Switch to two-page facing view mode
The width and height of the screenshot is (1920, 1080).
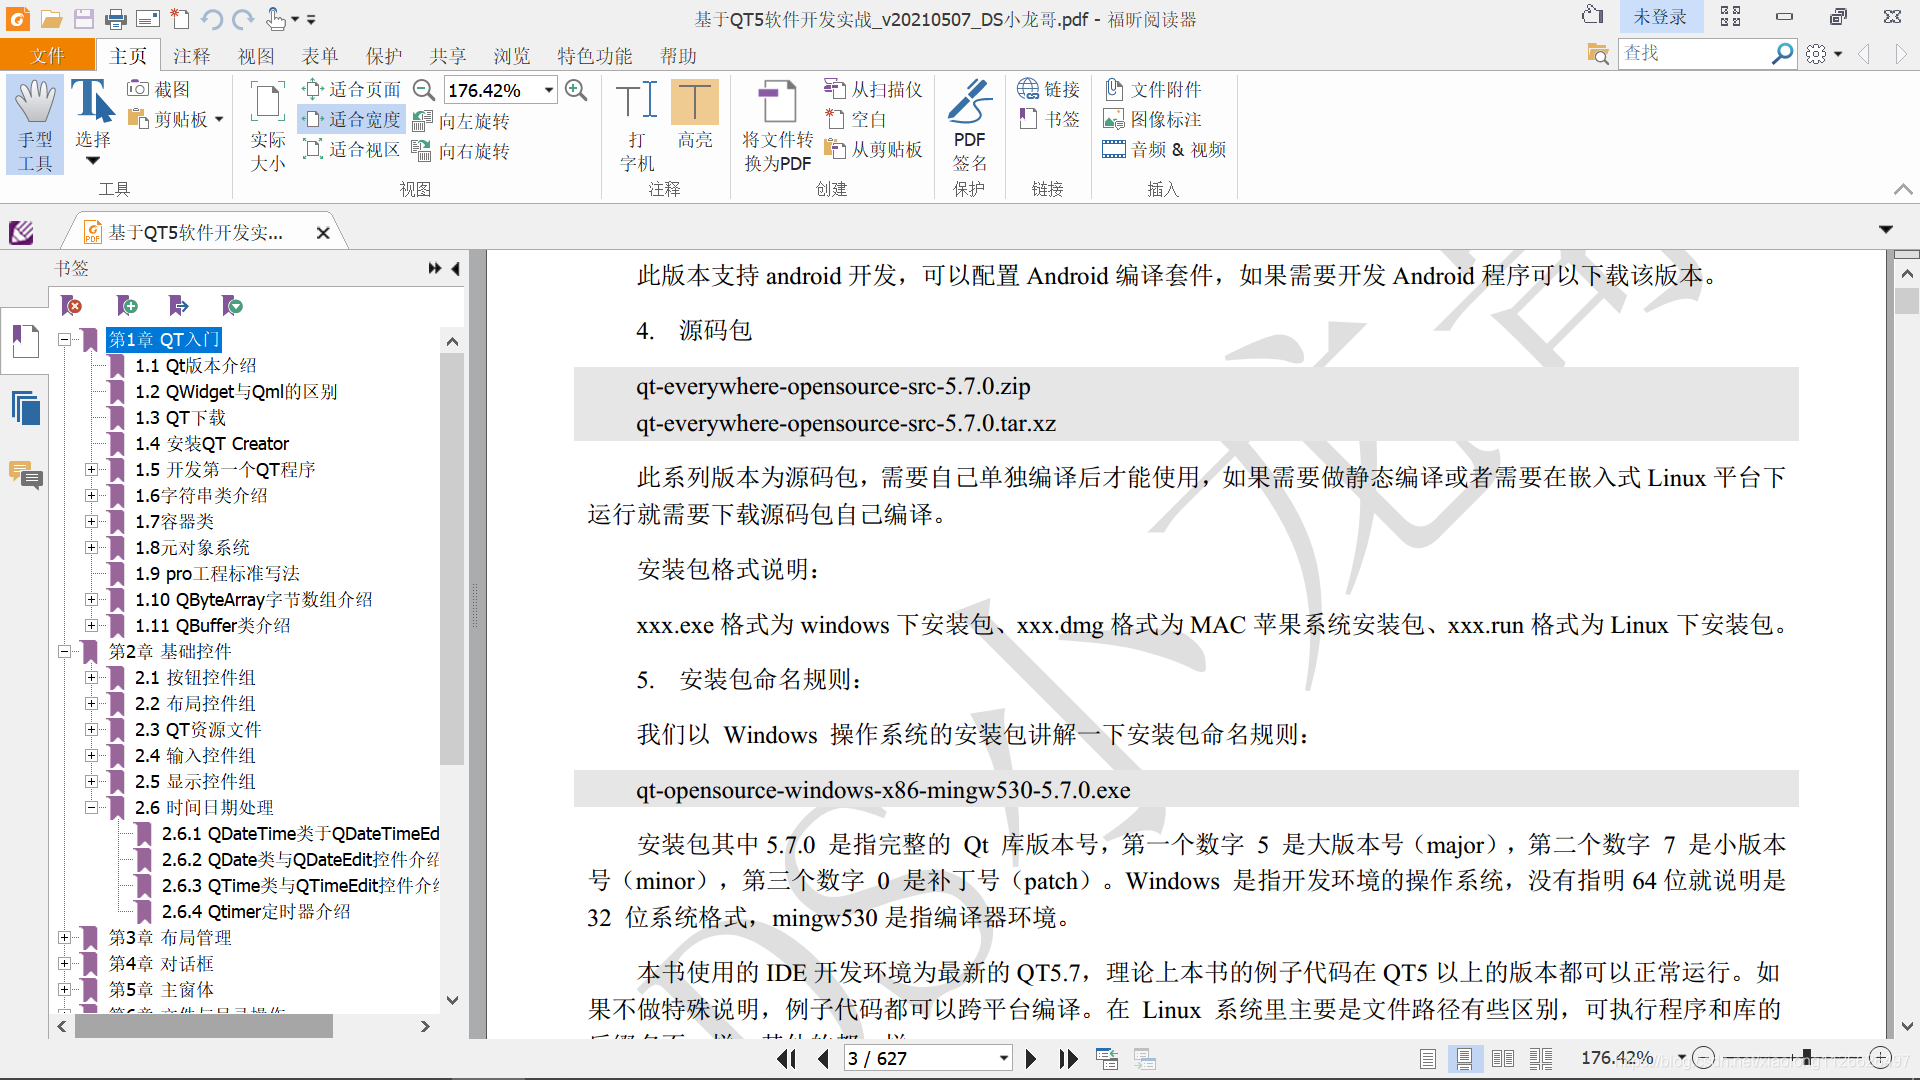1502,1058
